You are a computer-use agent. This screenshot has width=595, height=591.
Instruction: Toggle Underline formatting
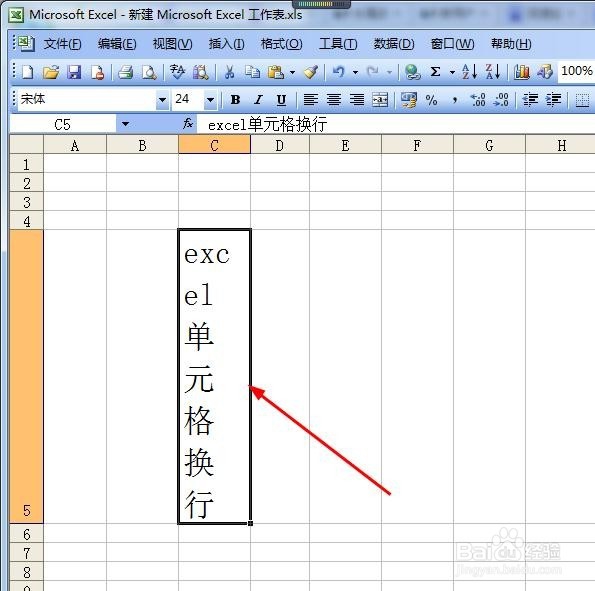pos(281,100)
